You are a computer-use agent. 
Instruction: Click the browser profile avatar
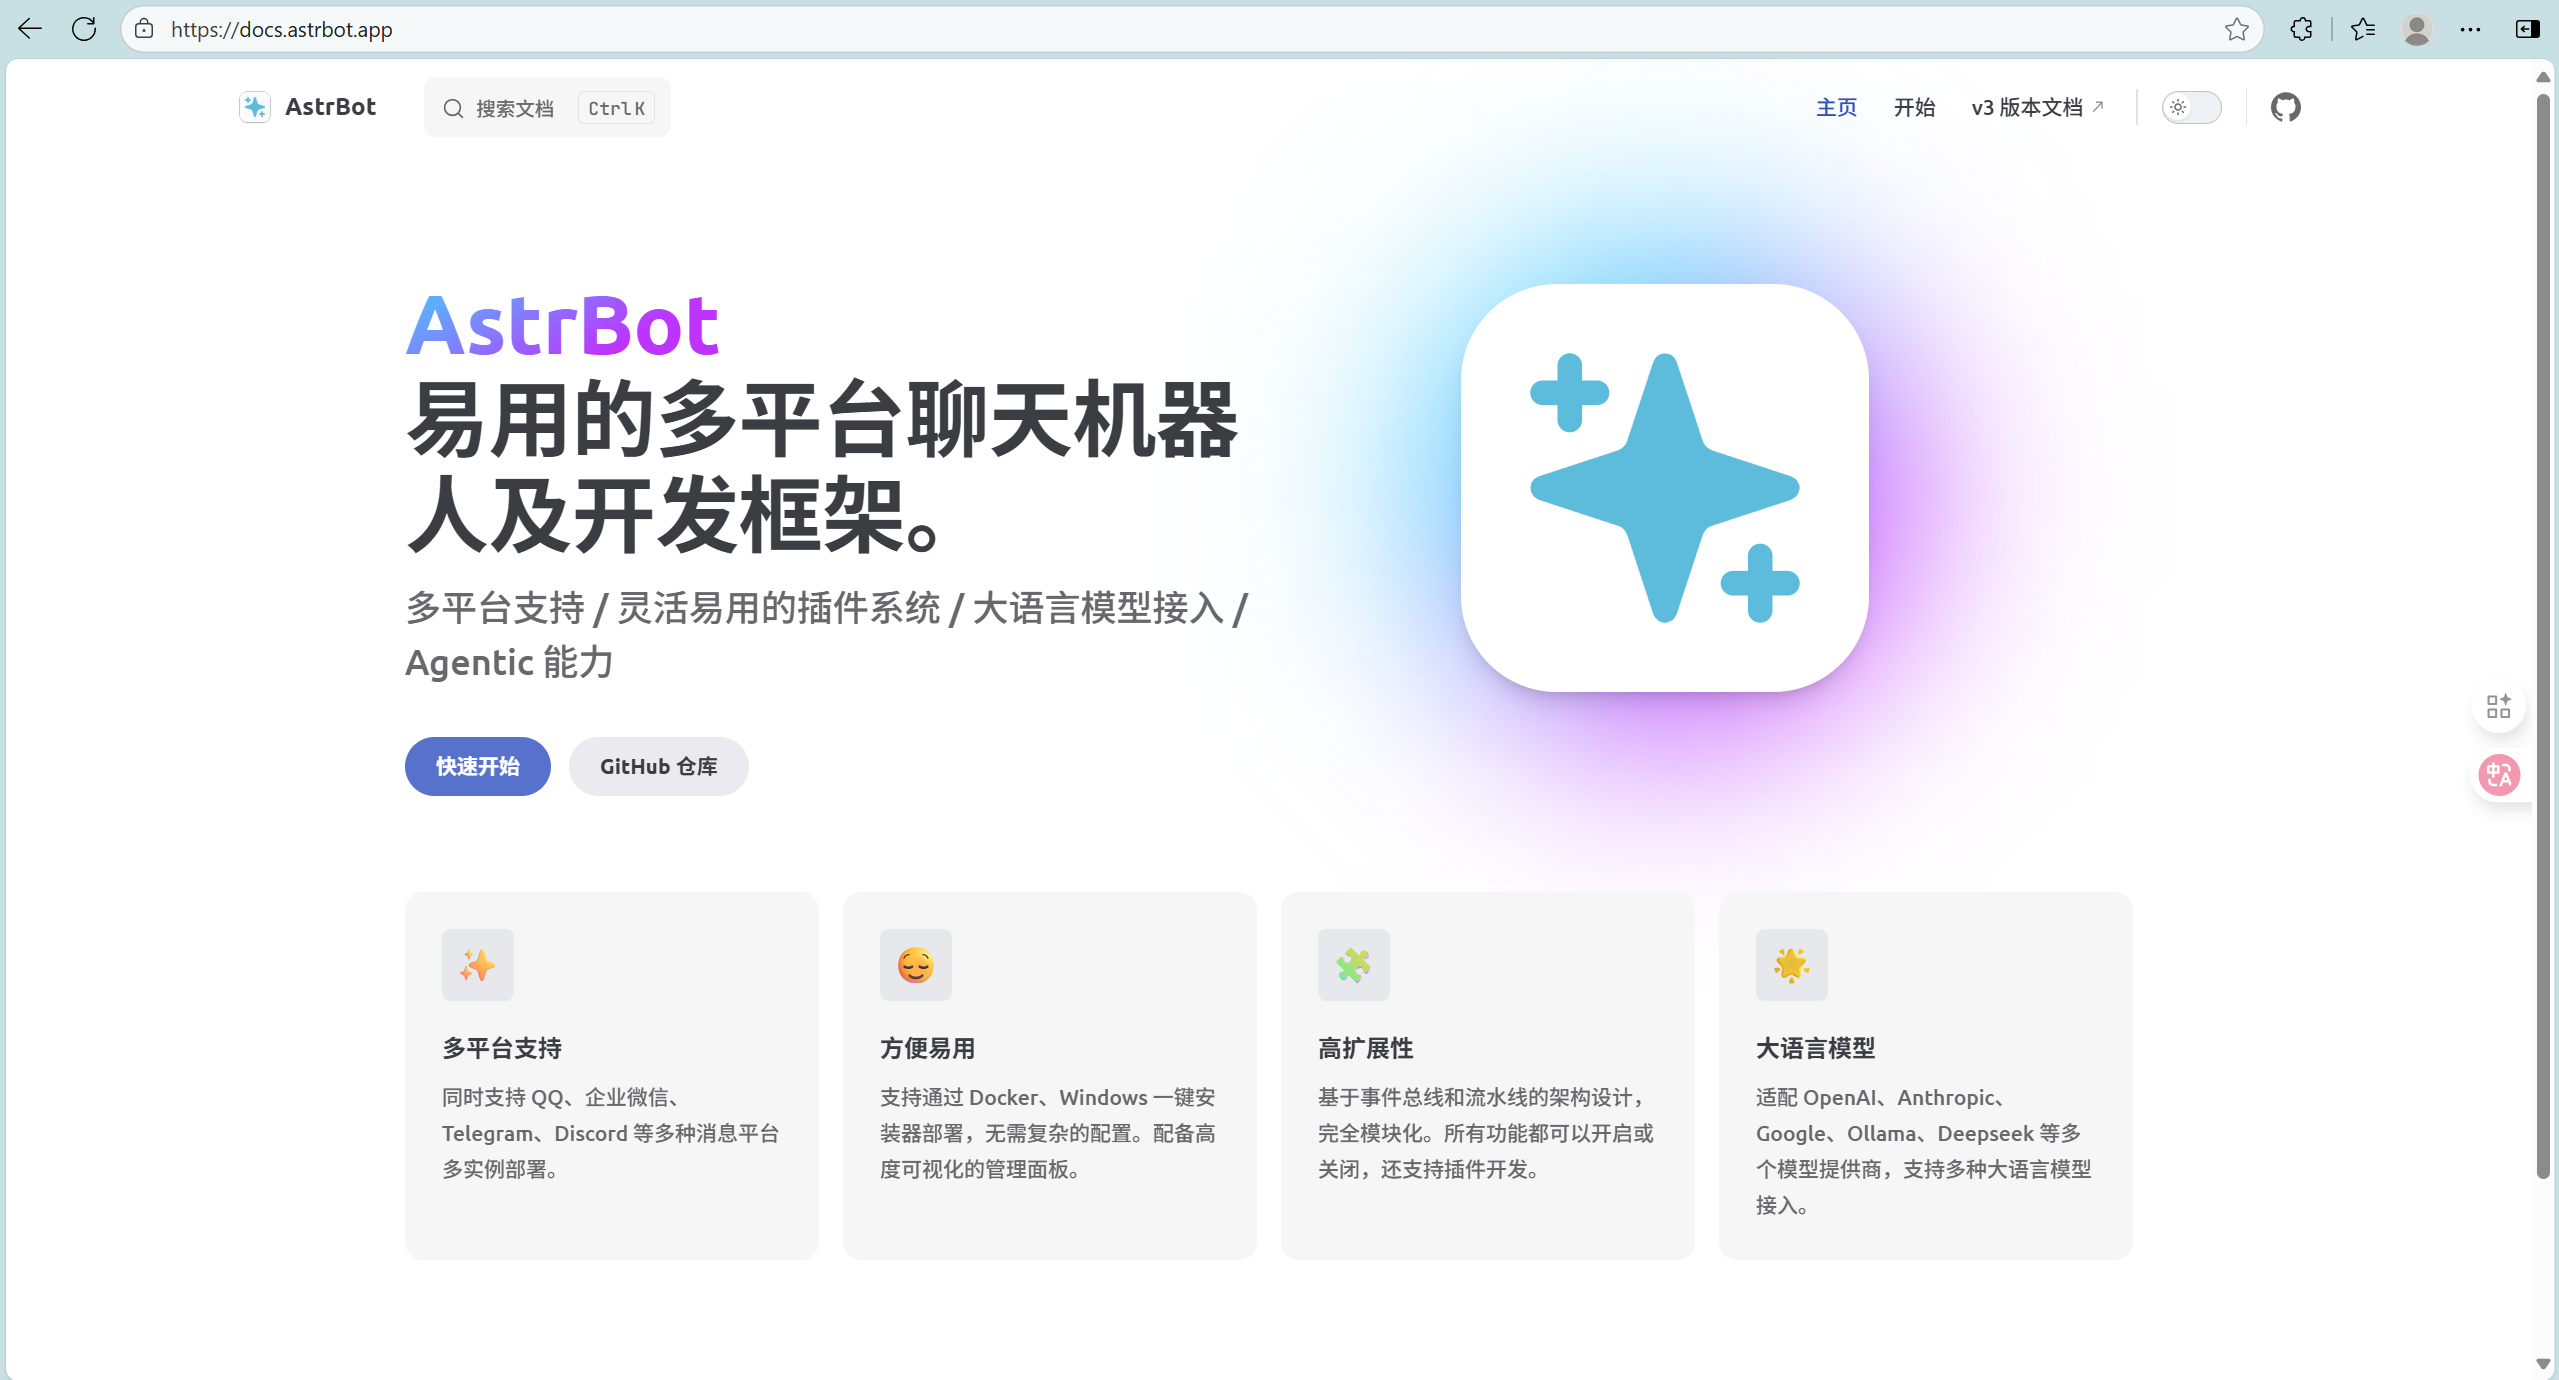[2417, 29]
